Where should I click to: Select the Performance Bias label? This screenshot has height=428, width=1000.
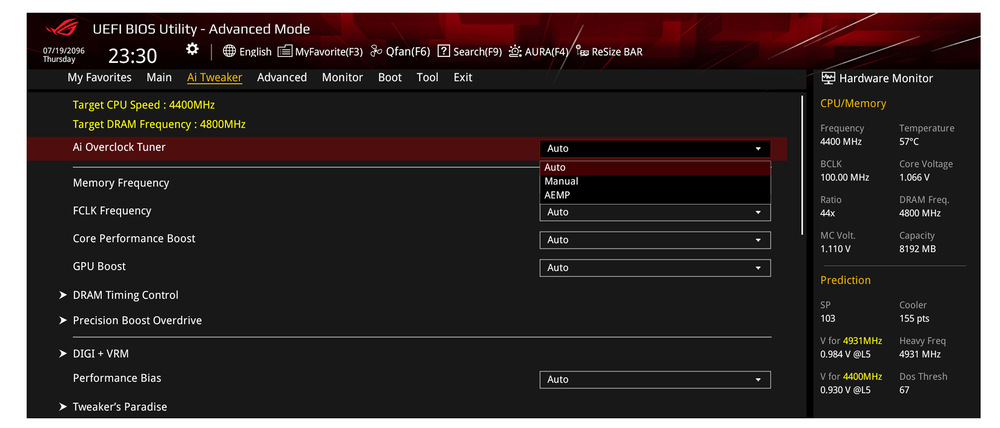117,378
